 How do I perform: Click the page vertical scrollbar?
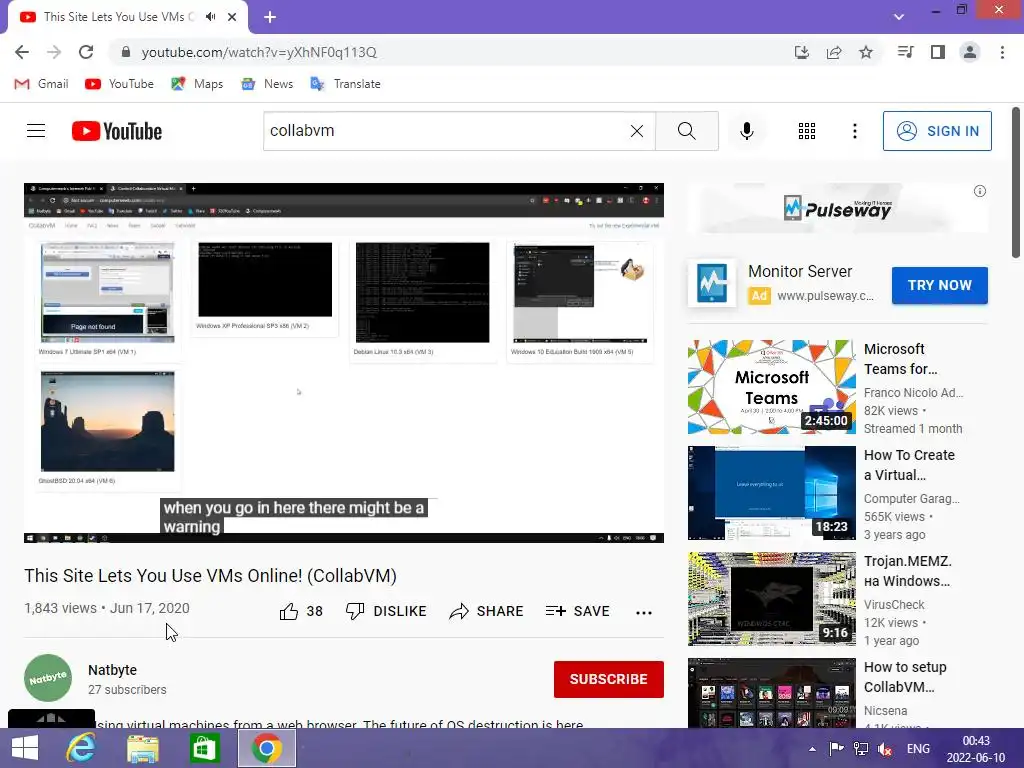tap(1016, 183)
